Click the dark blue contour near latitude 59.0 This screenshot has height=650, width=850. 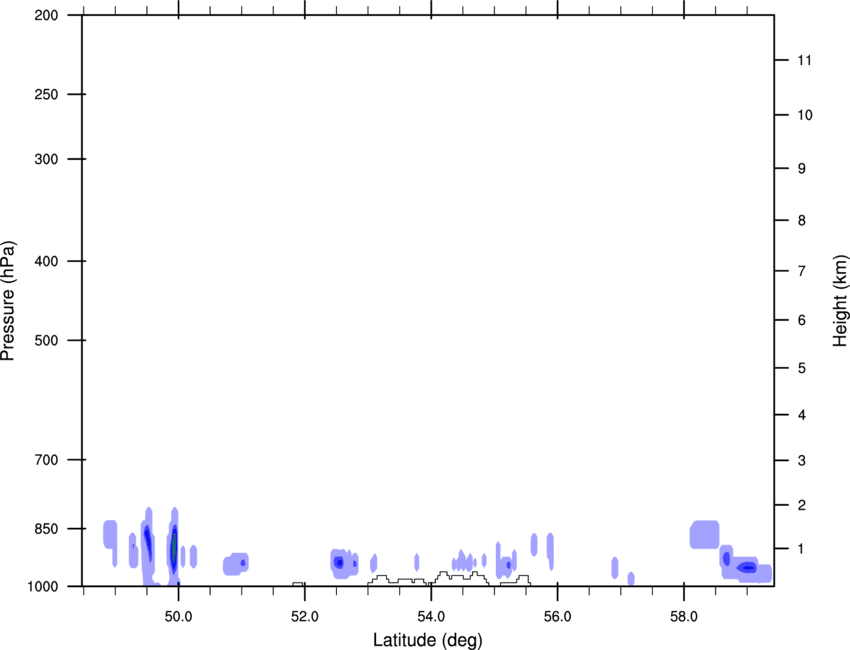[746, 568]
